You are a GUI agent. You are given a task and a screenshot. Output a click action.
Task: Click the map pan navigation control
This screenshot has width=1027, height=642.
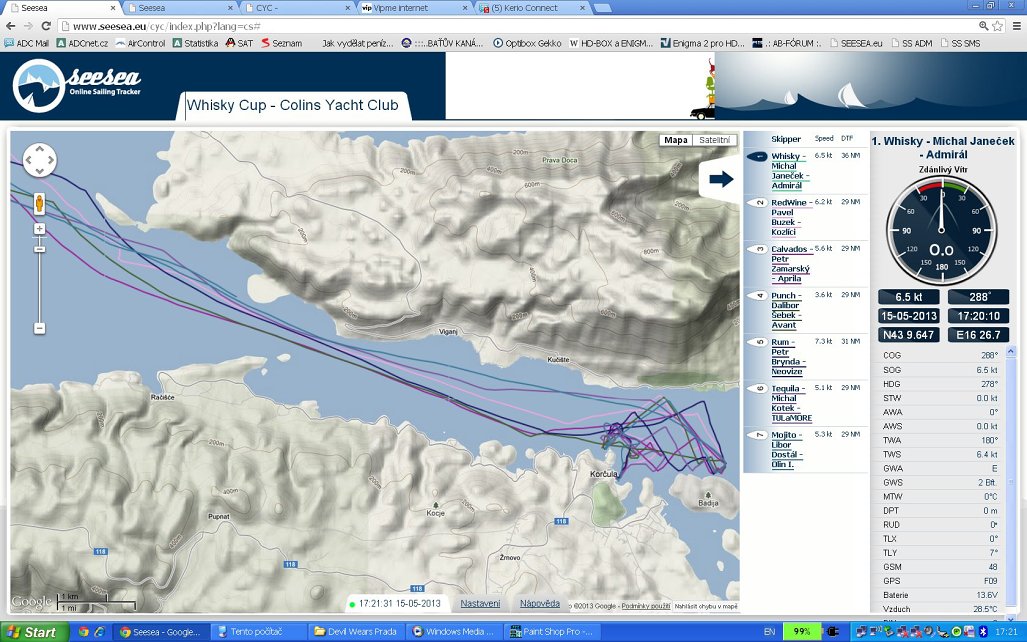point(40,160)
